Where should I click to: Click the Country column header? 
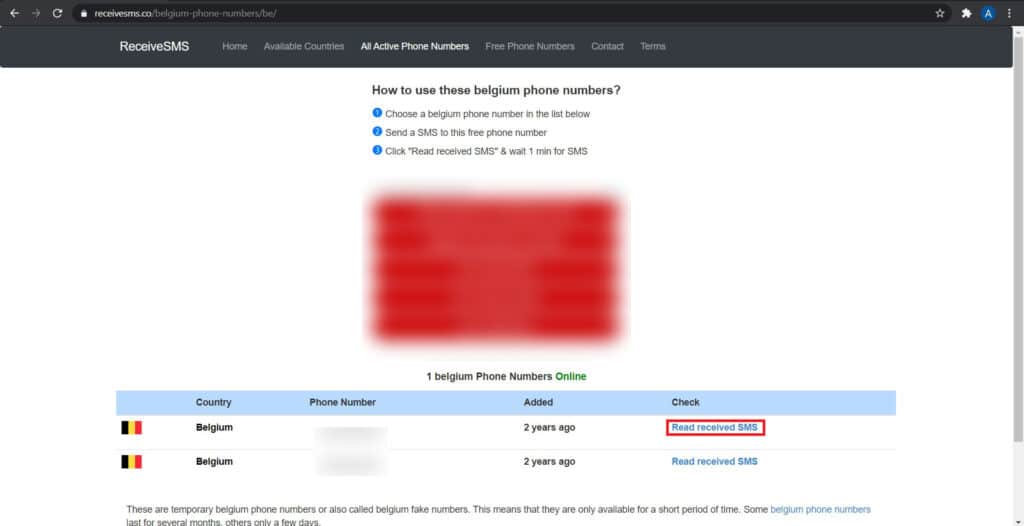pos(214,403)
